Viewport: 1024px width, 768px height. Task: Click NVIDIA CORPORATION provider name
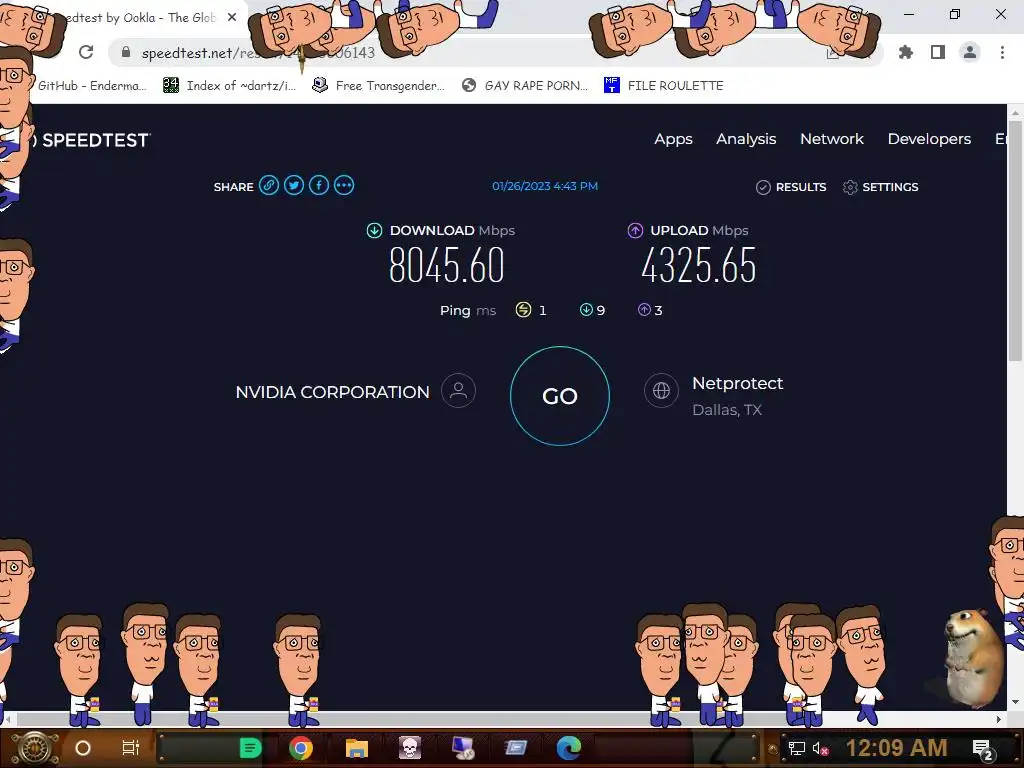coord(332,392)
